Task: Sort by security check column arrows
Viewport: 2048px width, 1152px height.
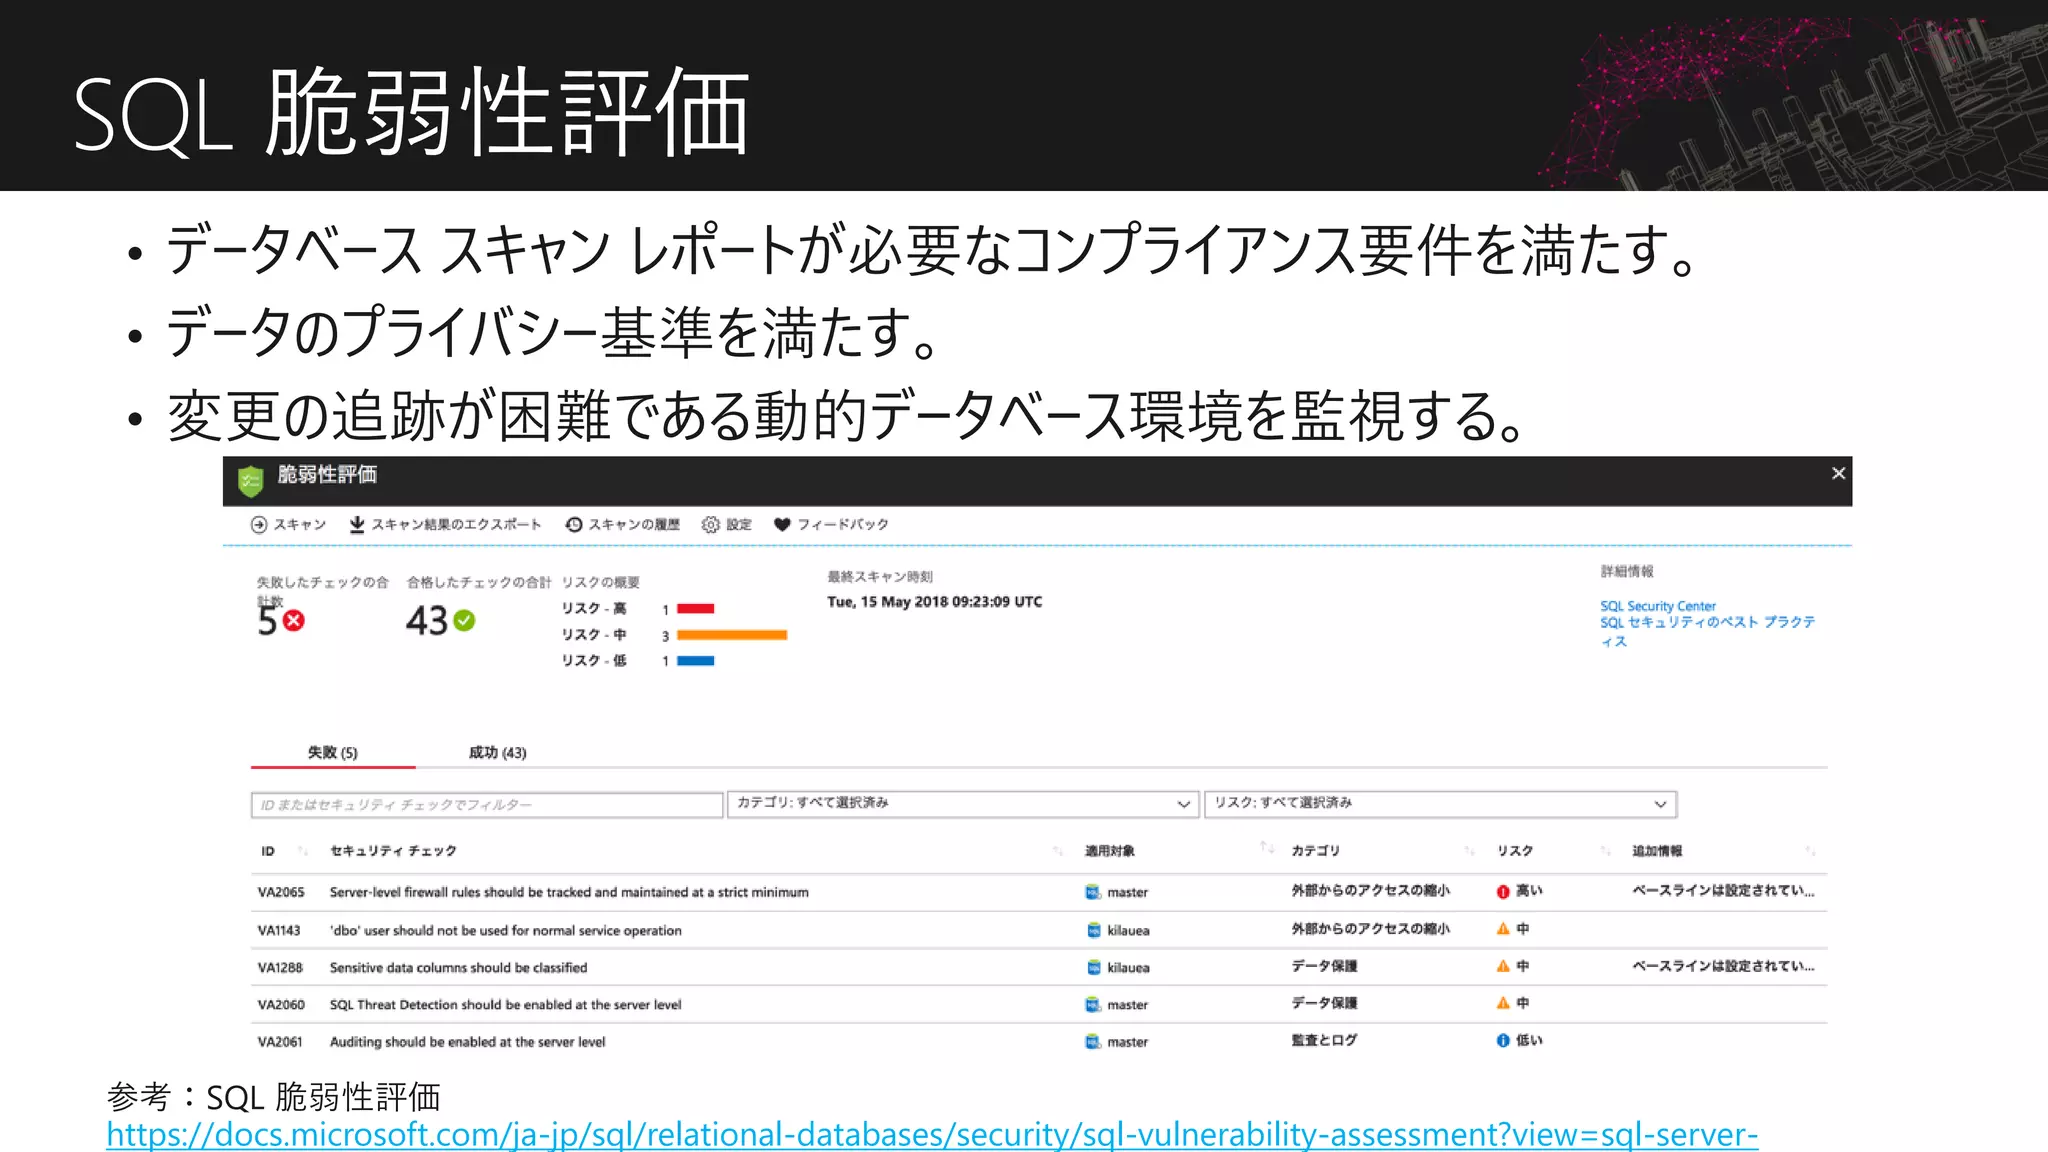Action: [x=1058, y=851]
